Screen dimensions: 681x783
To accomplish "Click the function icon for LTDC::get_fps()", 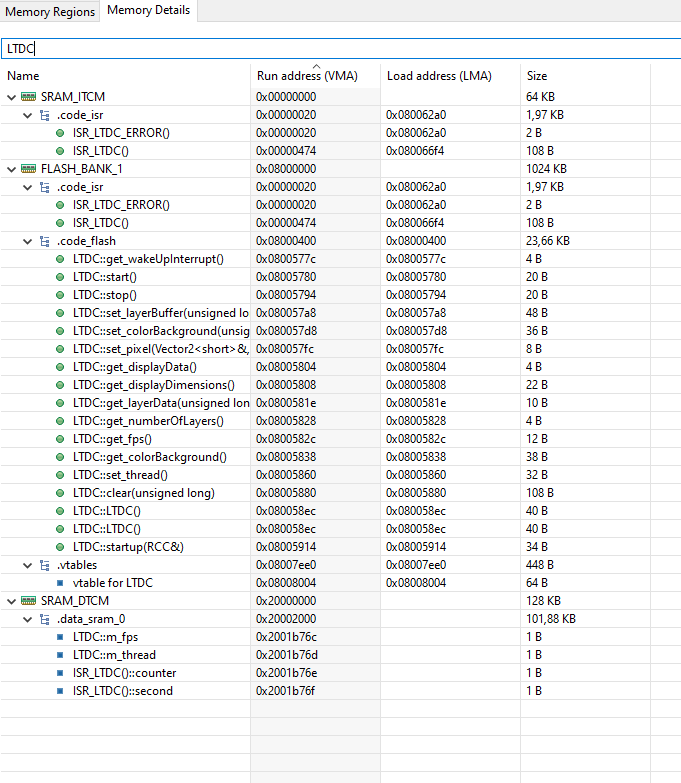I will (60, 439).
